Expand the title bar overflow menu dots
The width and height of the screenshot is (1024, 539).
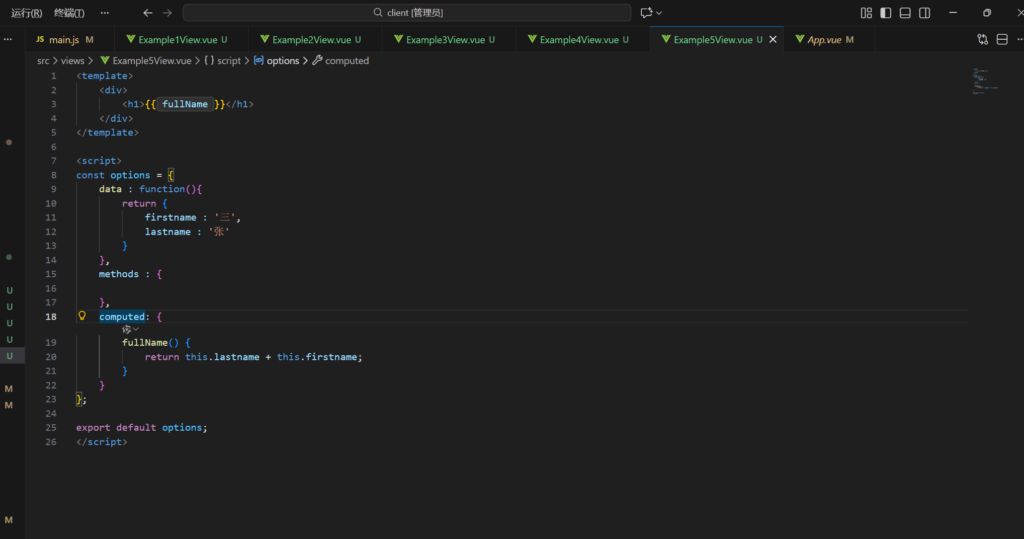(x=105, y=13)
